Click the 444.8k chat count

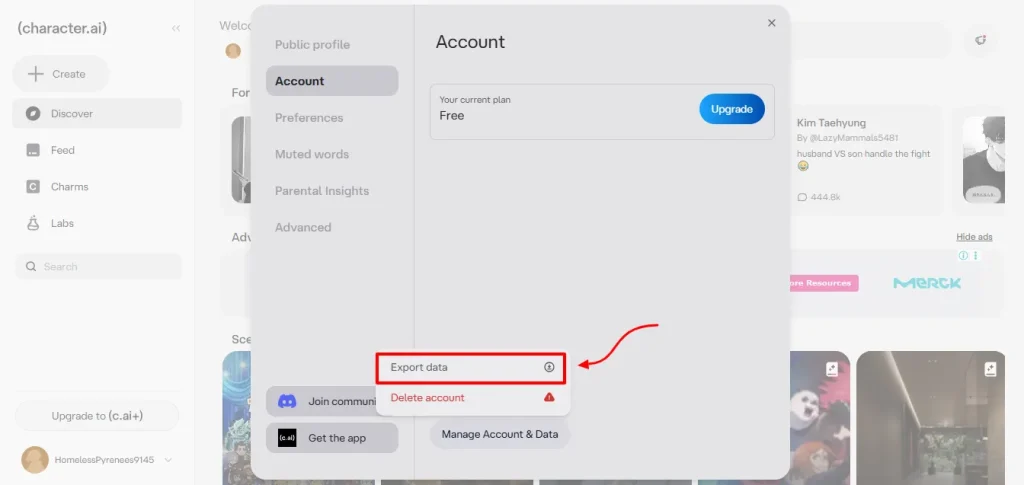click(819, 196)
